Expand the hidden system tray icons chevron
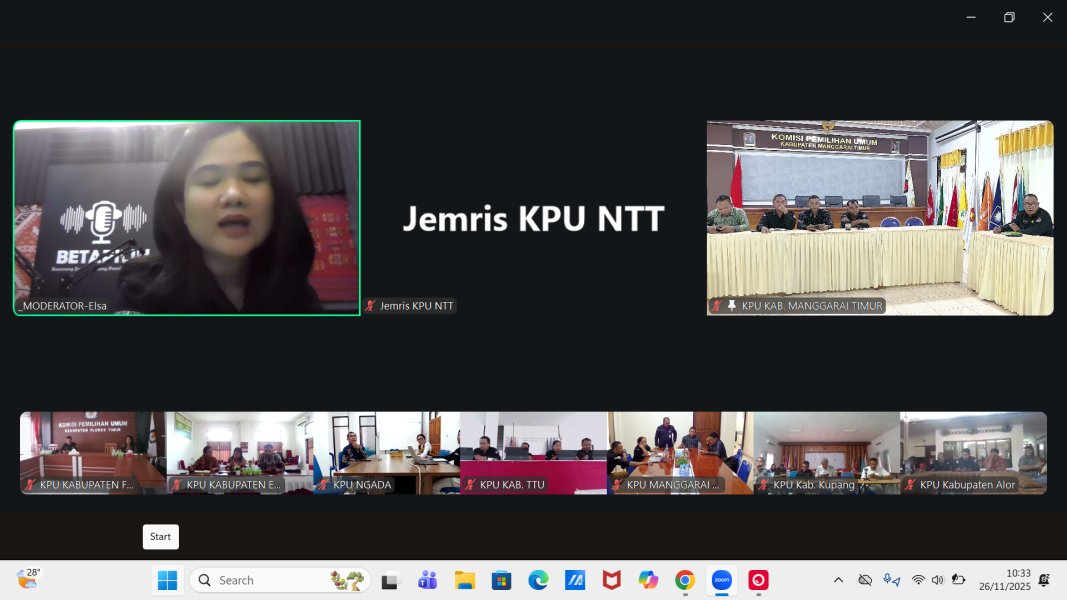Viewport: 1067px width, 600px height. [838, 580]
